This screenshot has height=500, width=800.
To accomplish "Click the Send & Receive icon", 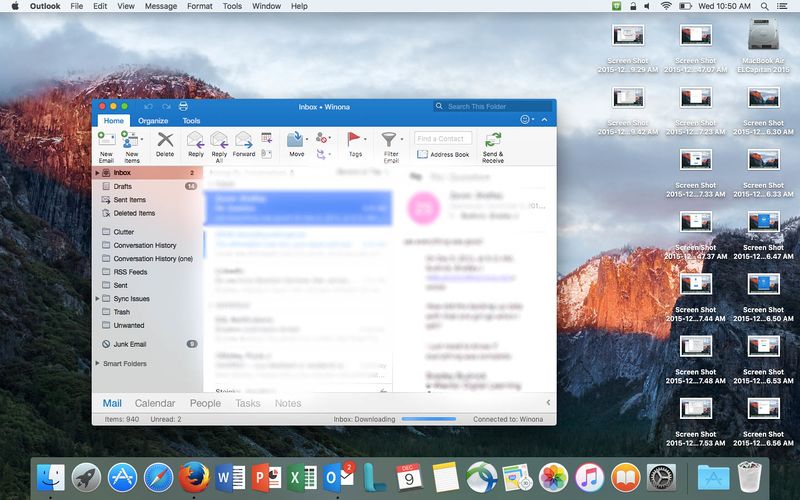I will point(493,140).
